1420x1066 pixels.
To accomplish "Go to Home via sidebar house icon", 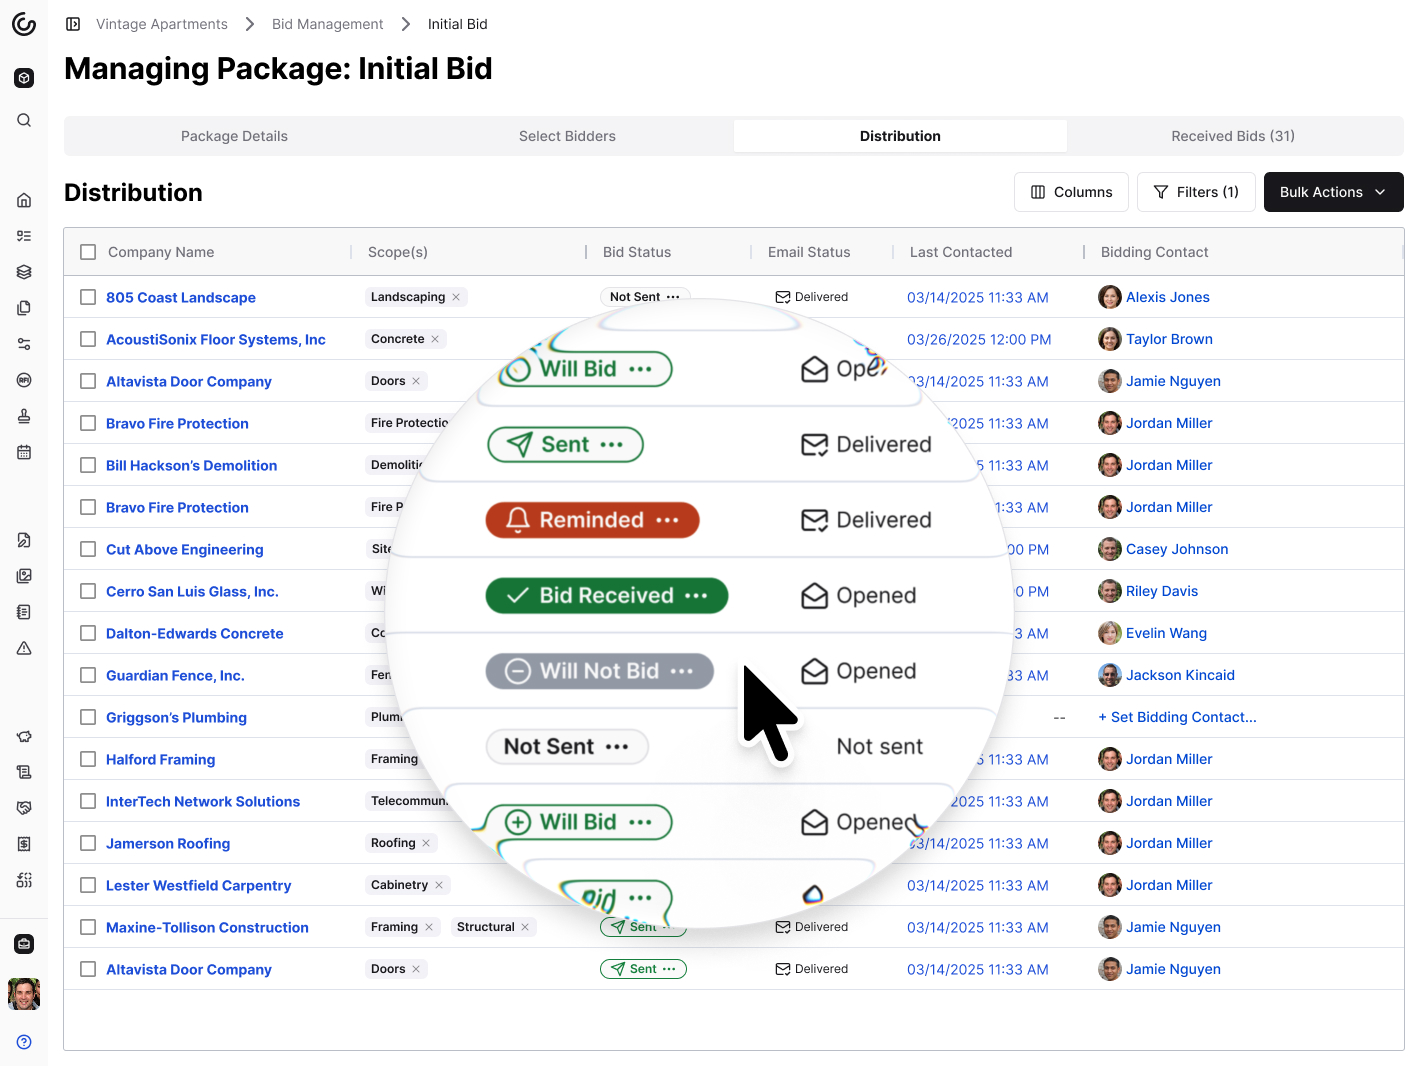I will tap(24, 200).
